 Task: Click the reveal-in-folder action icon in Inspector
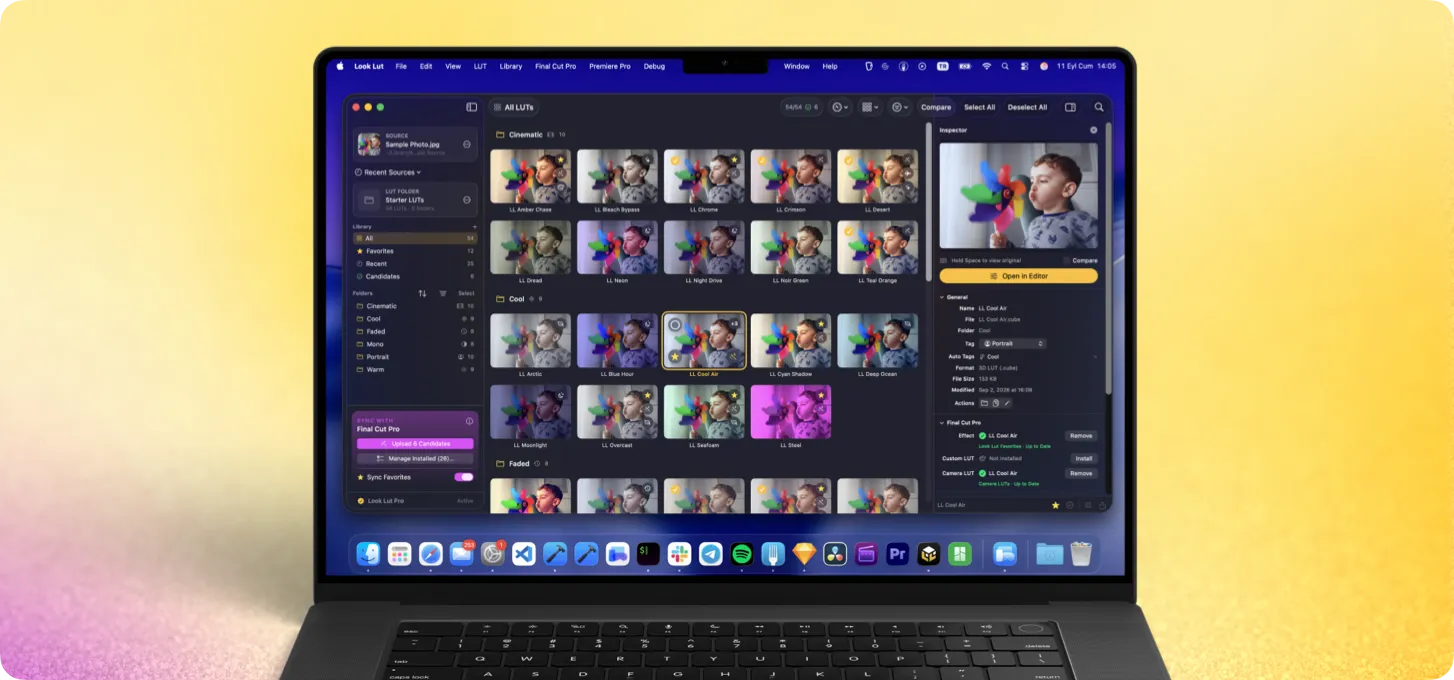pos(984,403)
